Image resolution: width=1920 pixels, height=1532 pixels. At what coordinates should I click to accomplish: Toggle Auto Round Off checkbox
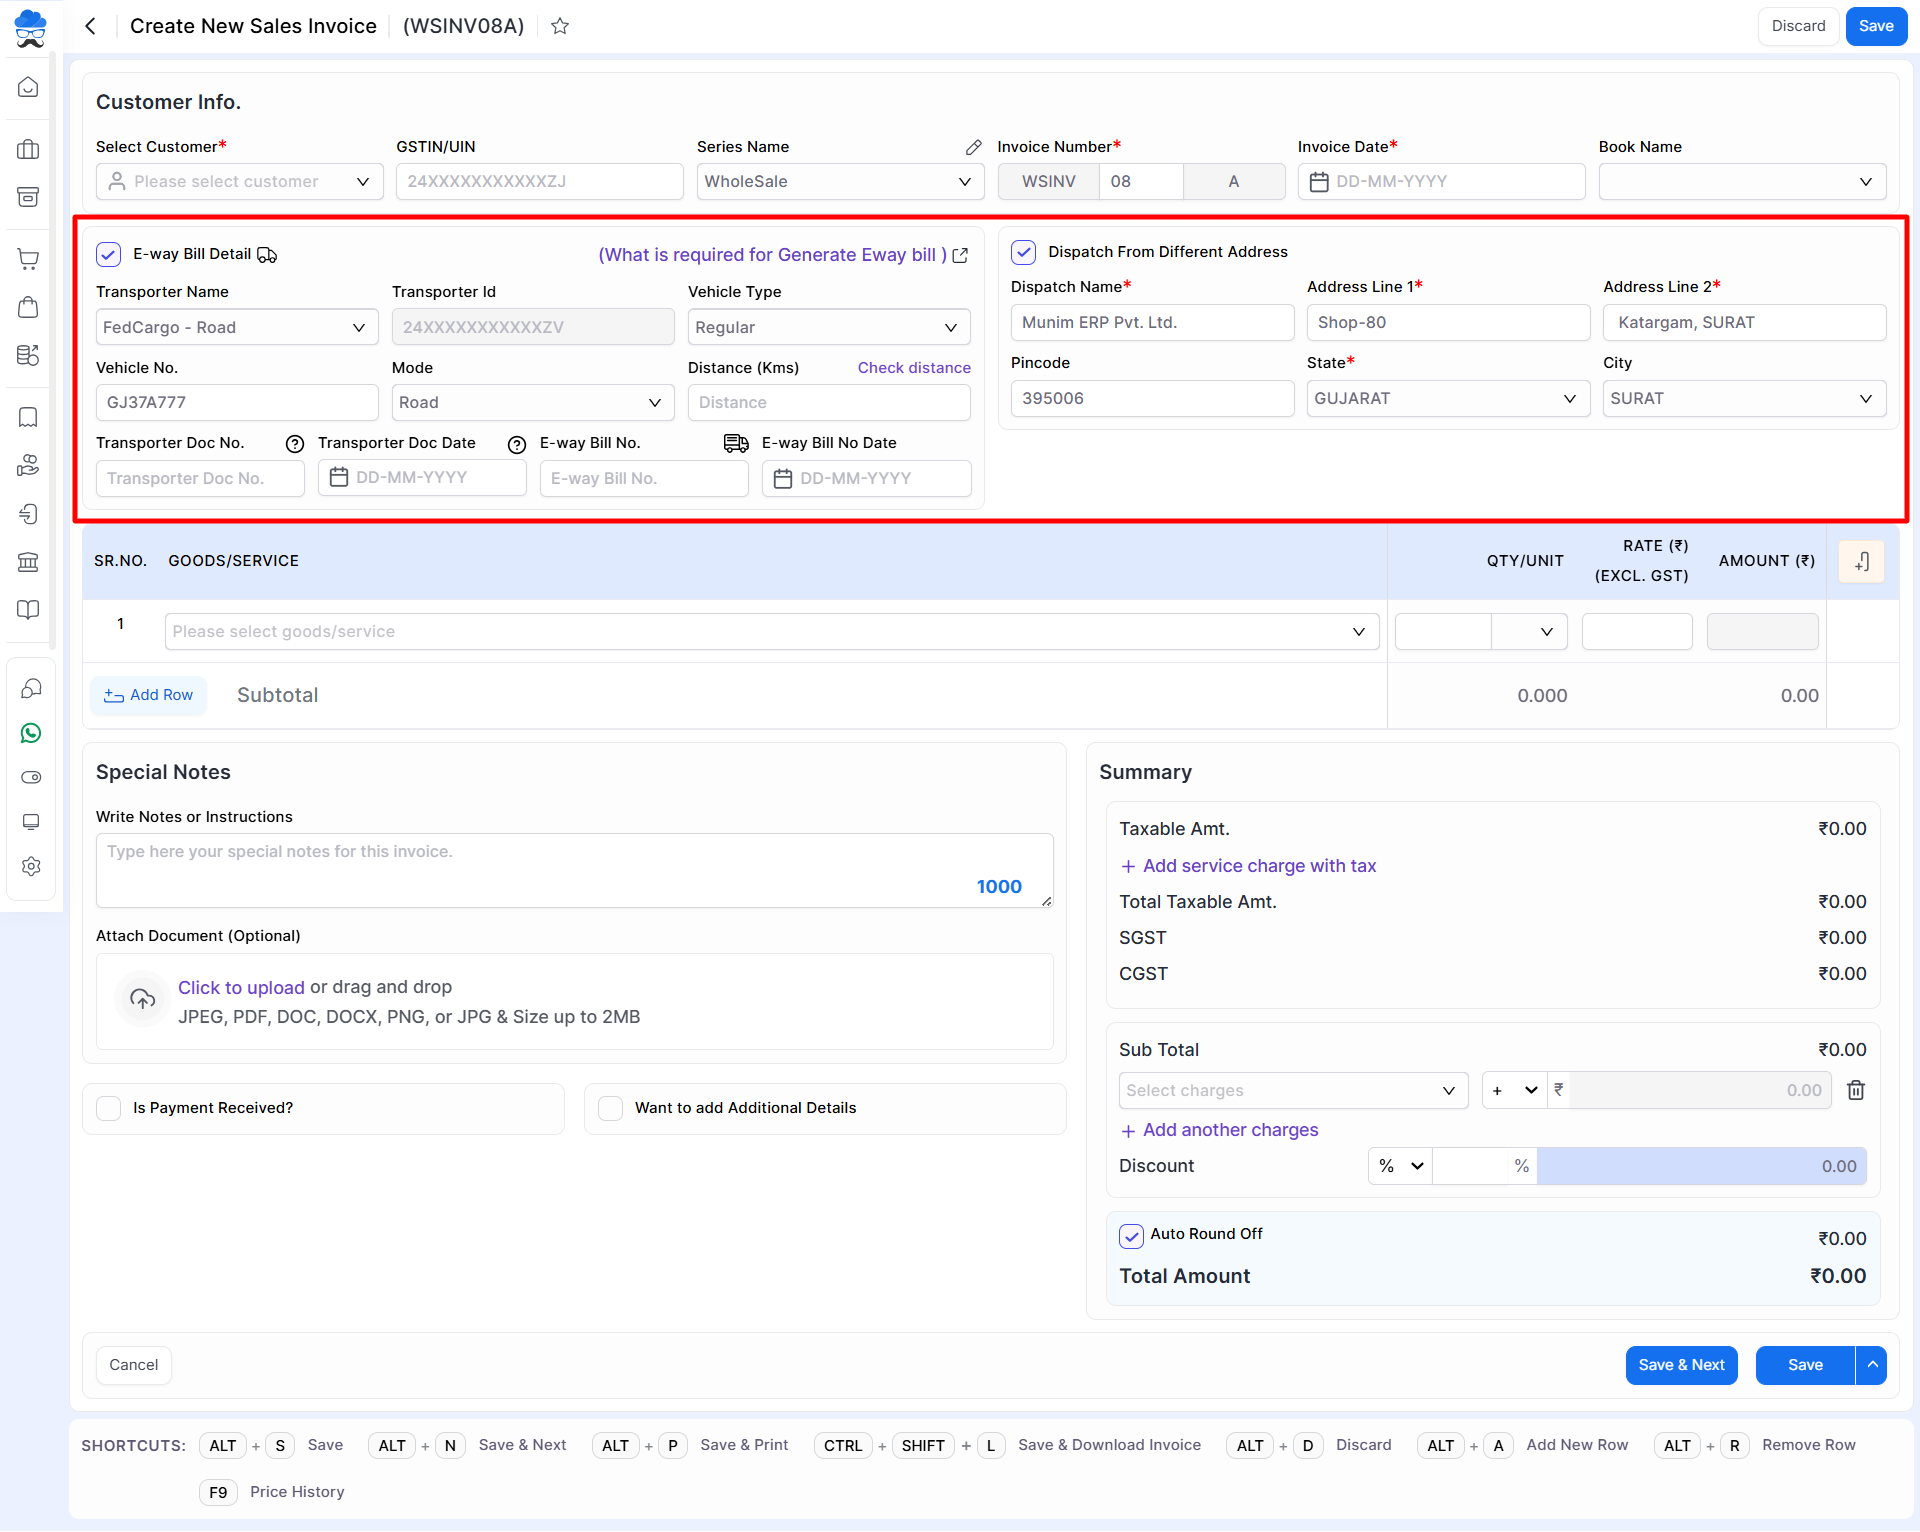pyautogui.click(x=1131, y=1236)
